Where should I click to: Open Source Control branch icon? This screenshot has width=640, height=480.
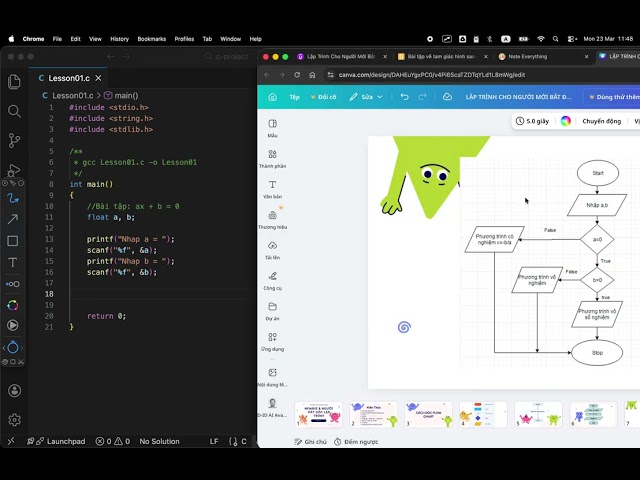click(x=14, y=140)
